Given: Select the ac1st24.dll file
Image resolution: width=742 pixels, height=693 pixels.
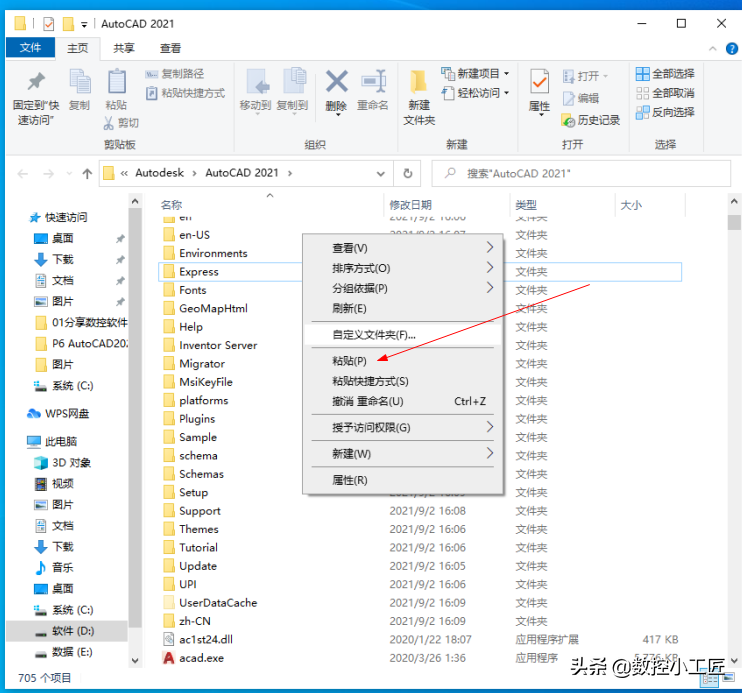Looking at the screenshot, I should [206, 640].
